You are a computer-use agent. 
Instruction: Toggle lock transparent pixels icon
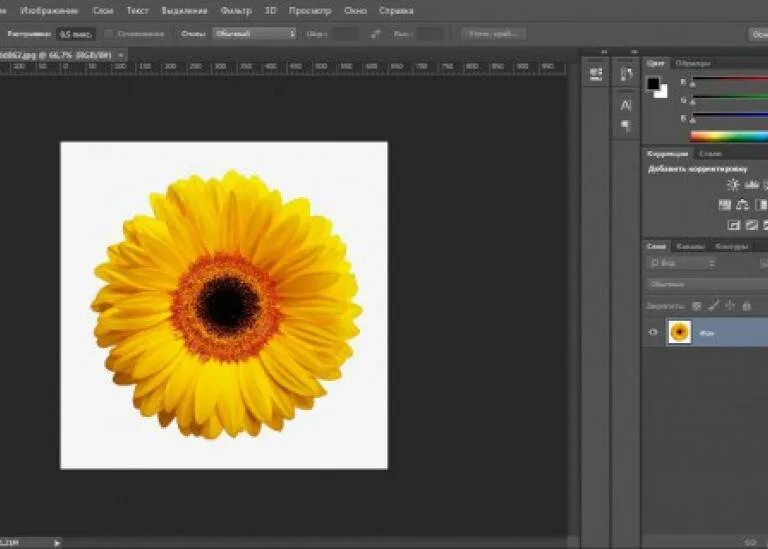click(696, 306)
